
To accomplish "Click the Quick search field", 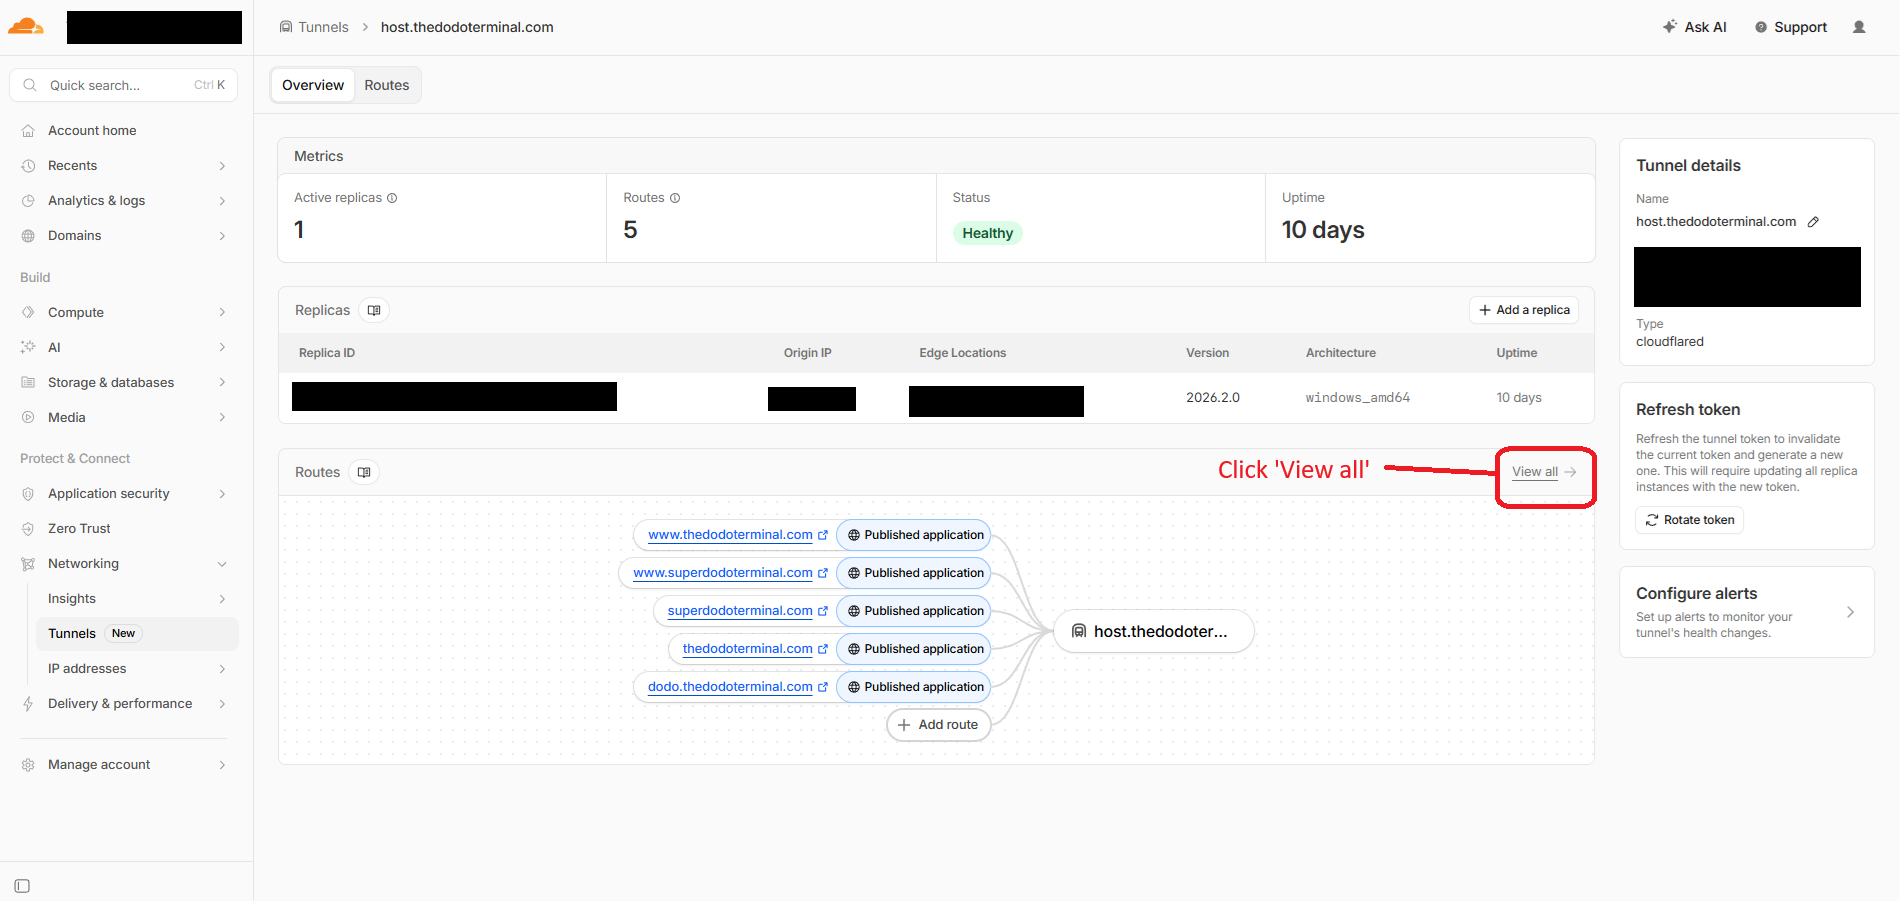I will coord(124,85).
